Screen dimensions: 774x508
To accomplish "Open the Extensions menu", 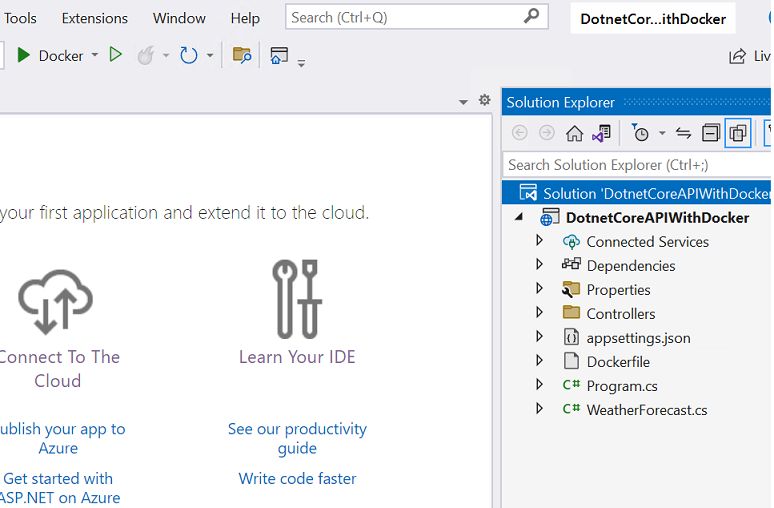I will point(95,18).
